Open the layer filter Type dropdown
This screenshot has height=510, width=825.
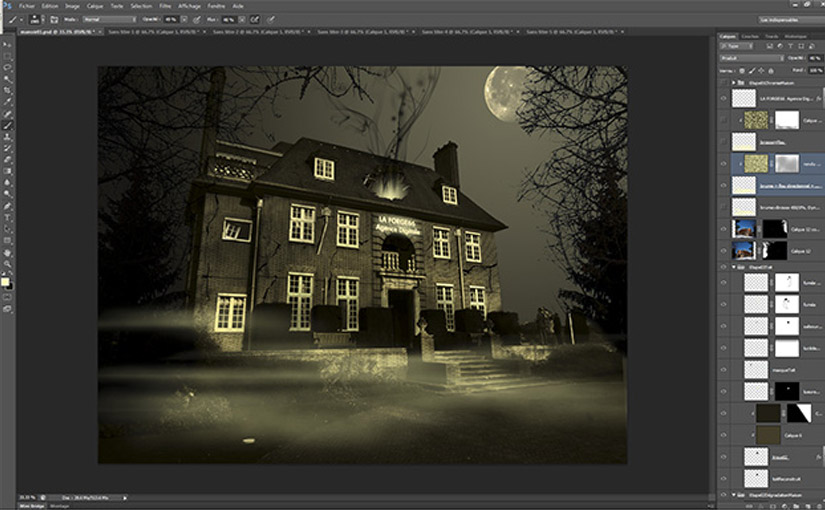click(x=736, y=46)
